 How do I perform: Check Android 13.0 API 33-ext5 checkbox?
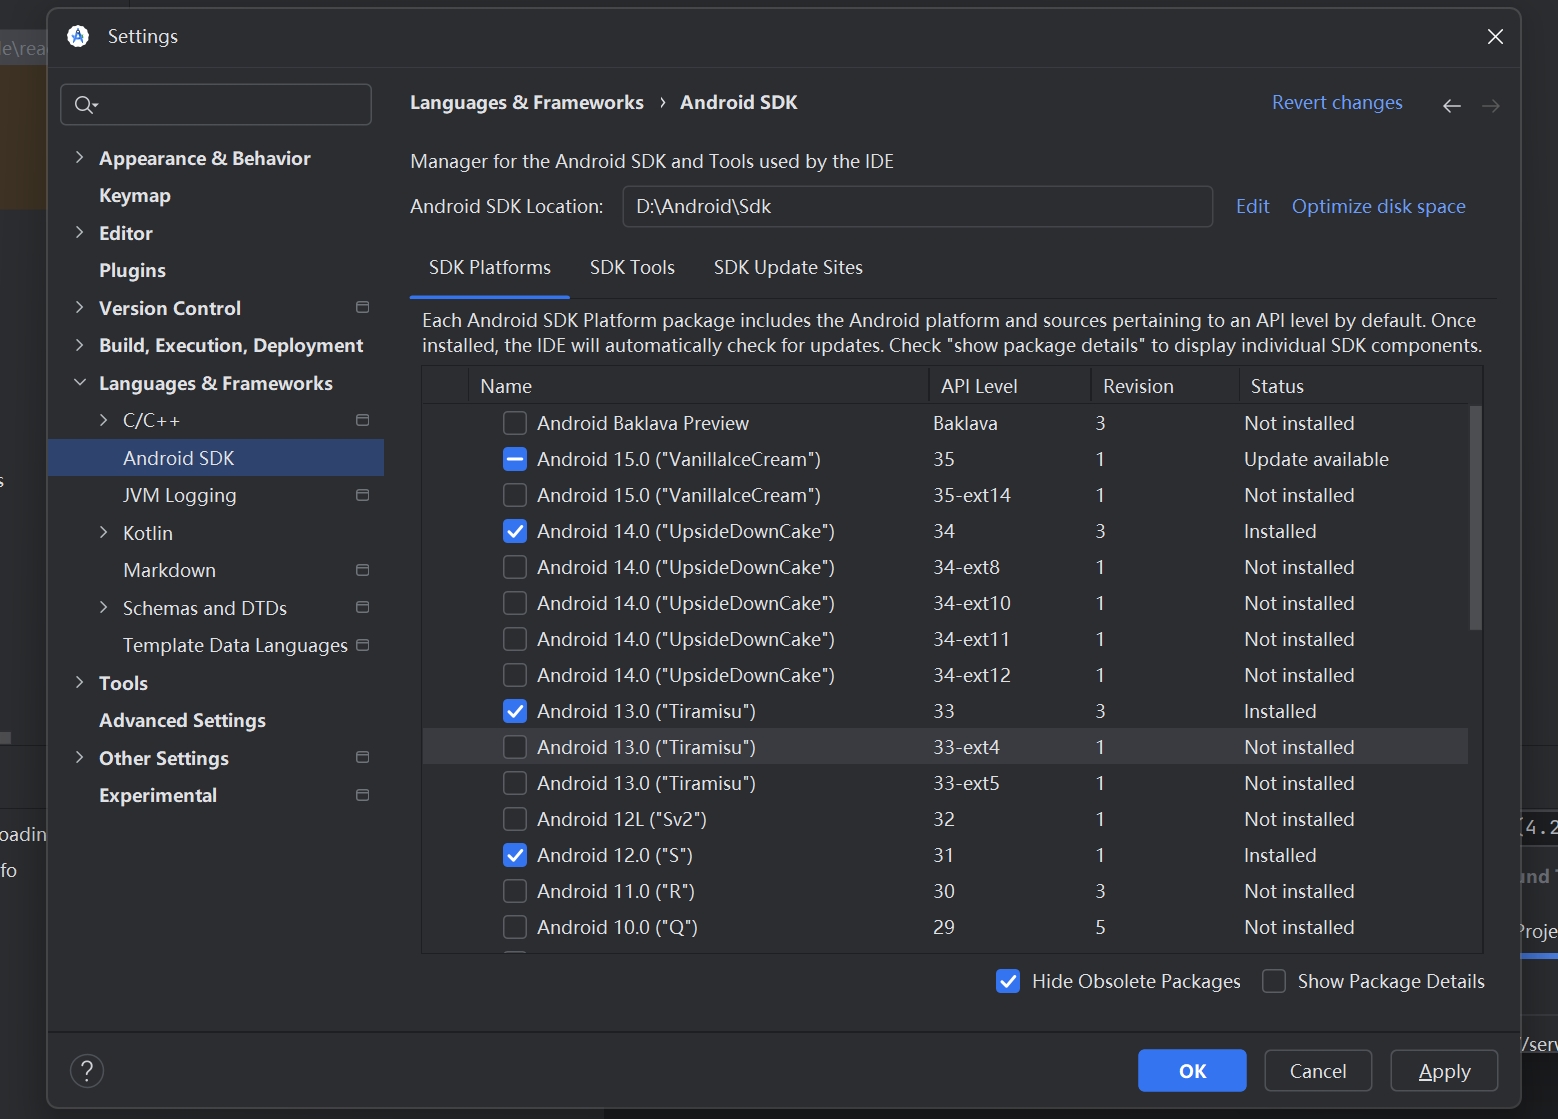click(515, 783)
